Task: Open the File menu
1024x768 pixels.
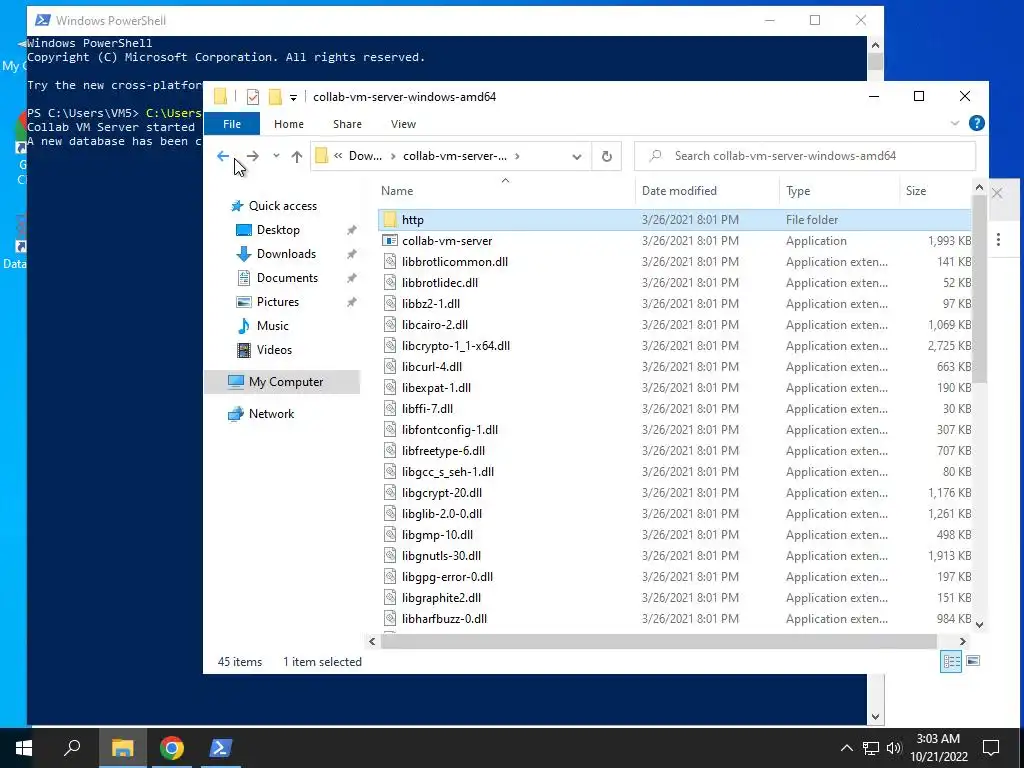Action: click(x=232, y=124)
